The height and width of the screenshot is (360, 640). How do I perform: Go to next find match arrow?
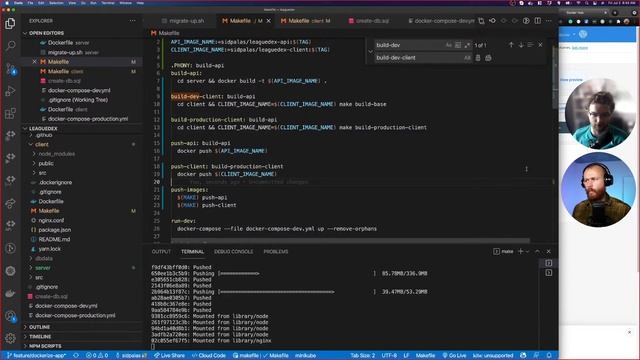pos(521,45)
